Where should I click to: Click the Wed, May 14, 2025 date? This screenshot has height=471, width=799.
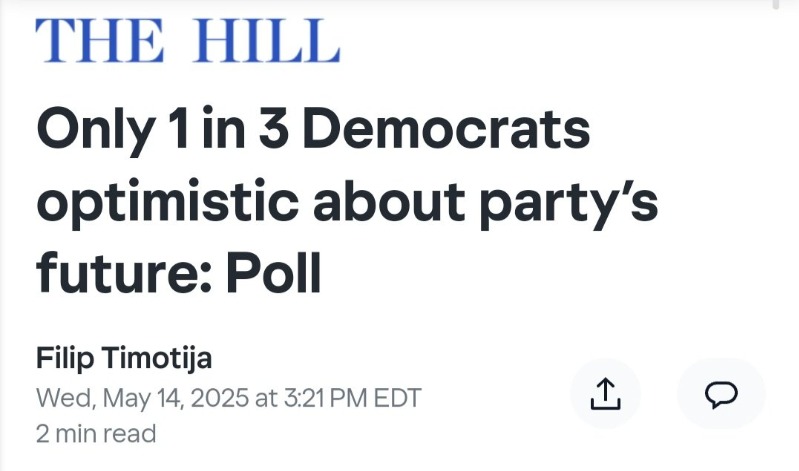click(142, 397)
